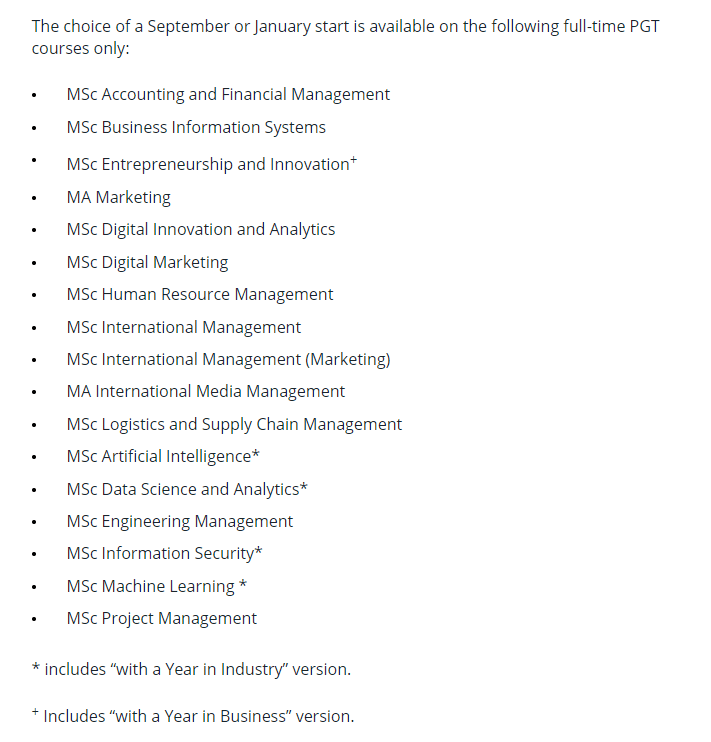Select the MSc Business Information Systems item

[x=196, y=128]
